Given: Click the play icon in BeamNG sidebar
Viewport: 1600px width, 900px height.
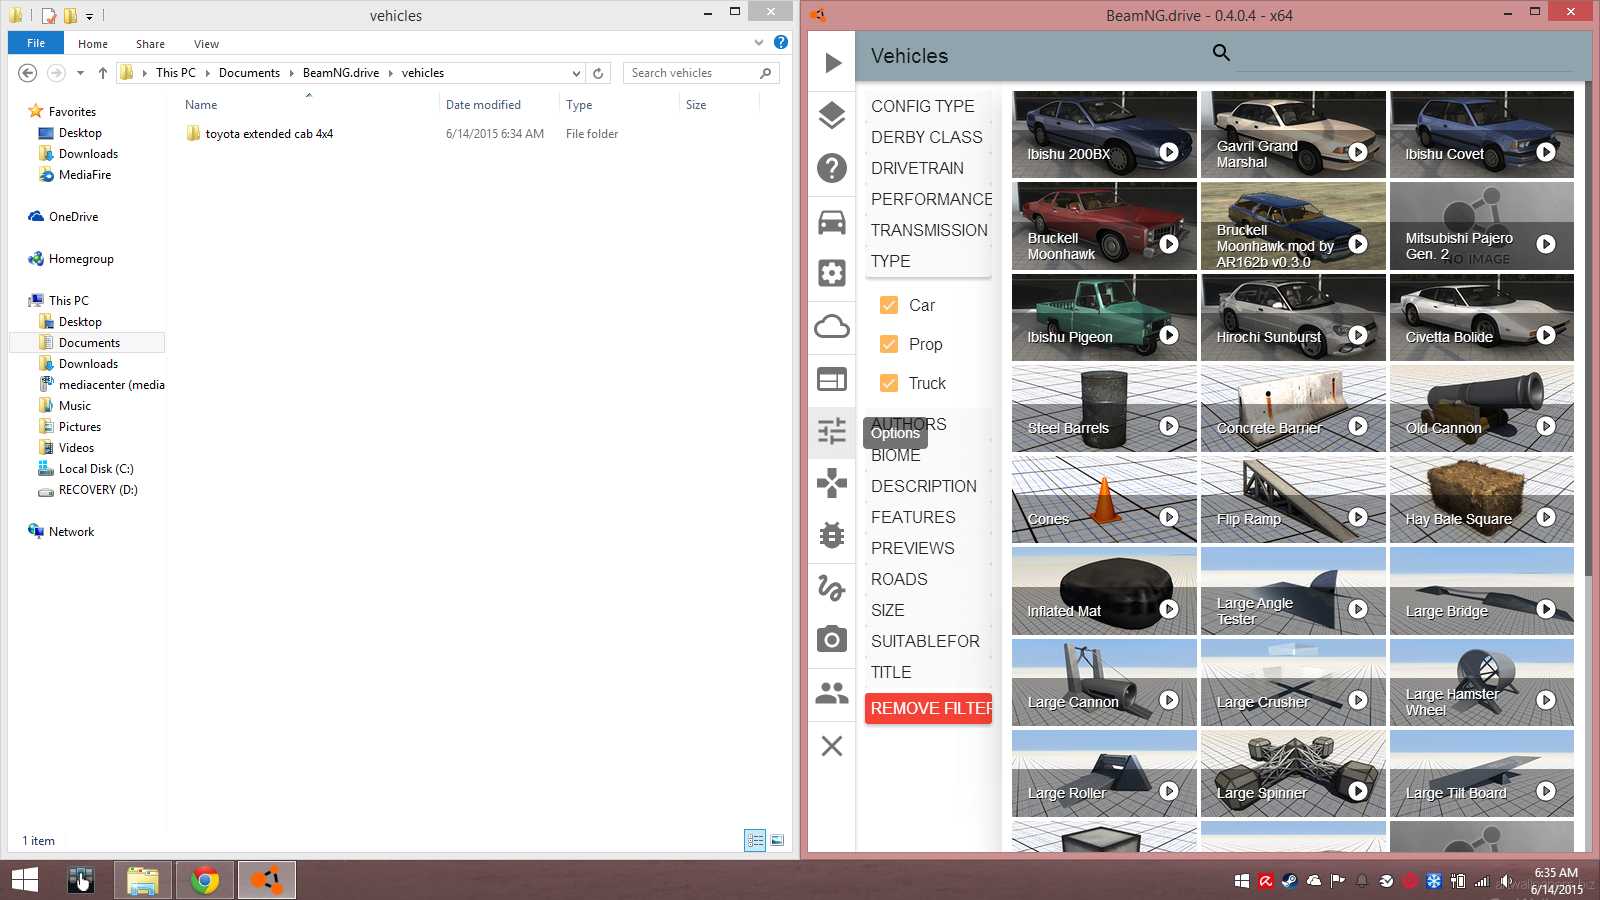Looking at the screenshot, I should tap(833, 63).
